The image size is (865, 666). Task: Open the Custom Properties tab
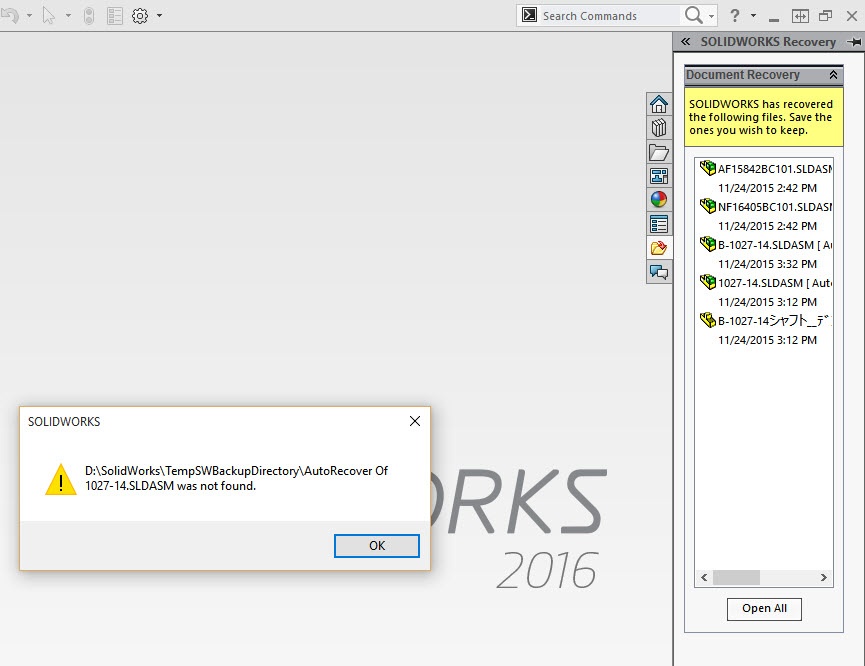coord(659,224)
